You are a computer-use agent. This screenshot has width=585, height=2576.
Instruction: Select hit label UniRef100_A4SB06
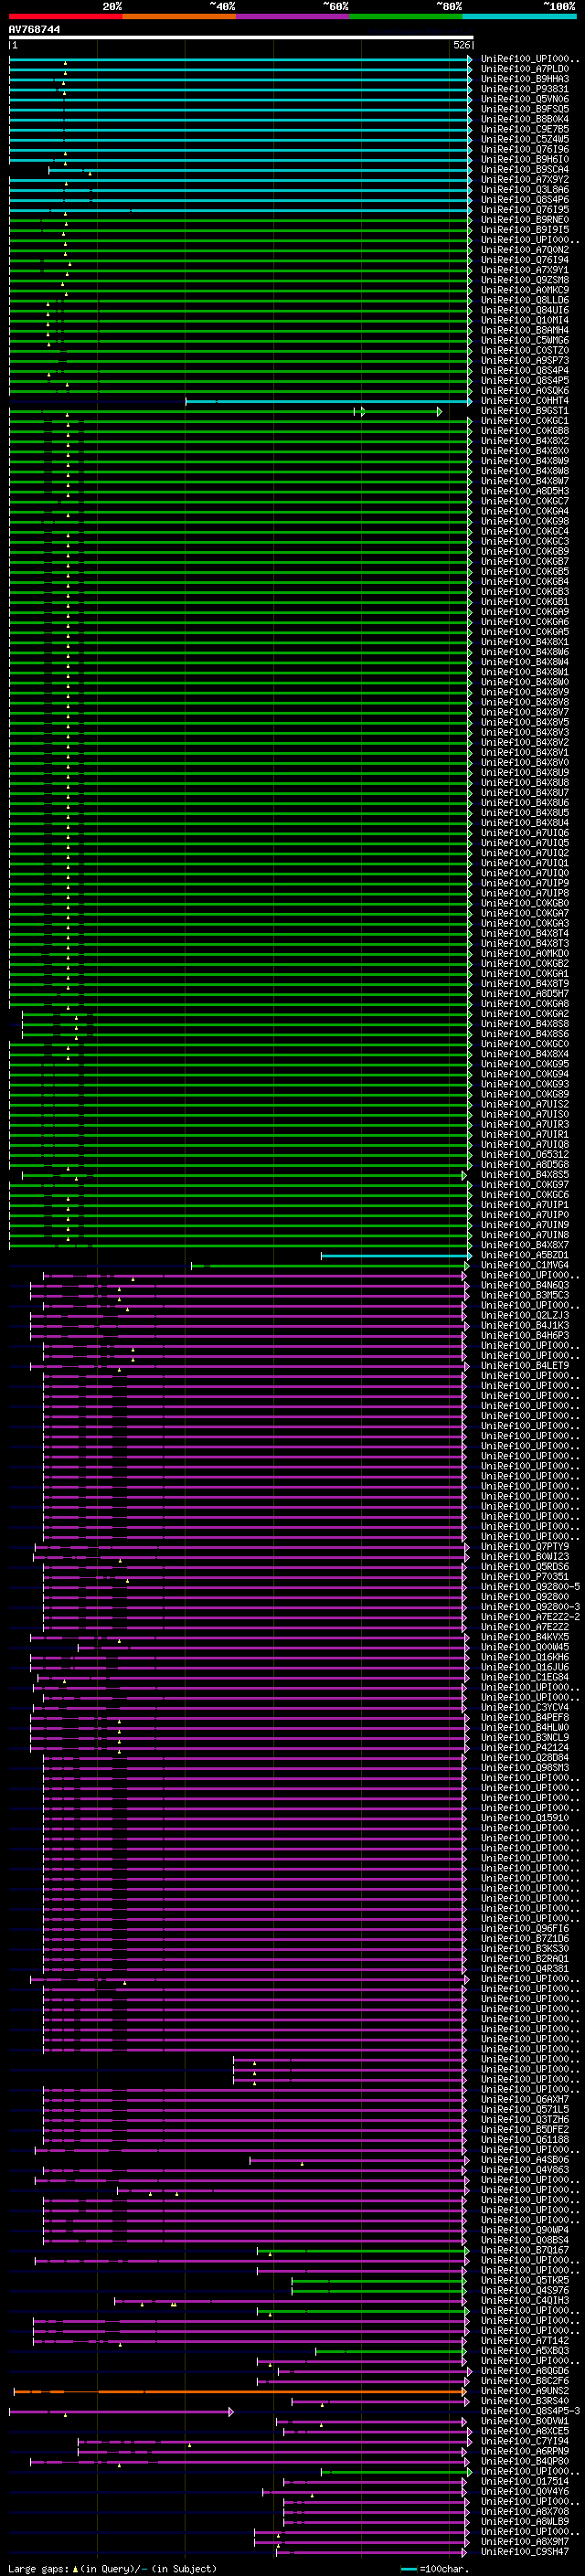(525, 2160)
